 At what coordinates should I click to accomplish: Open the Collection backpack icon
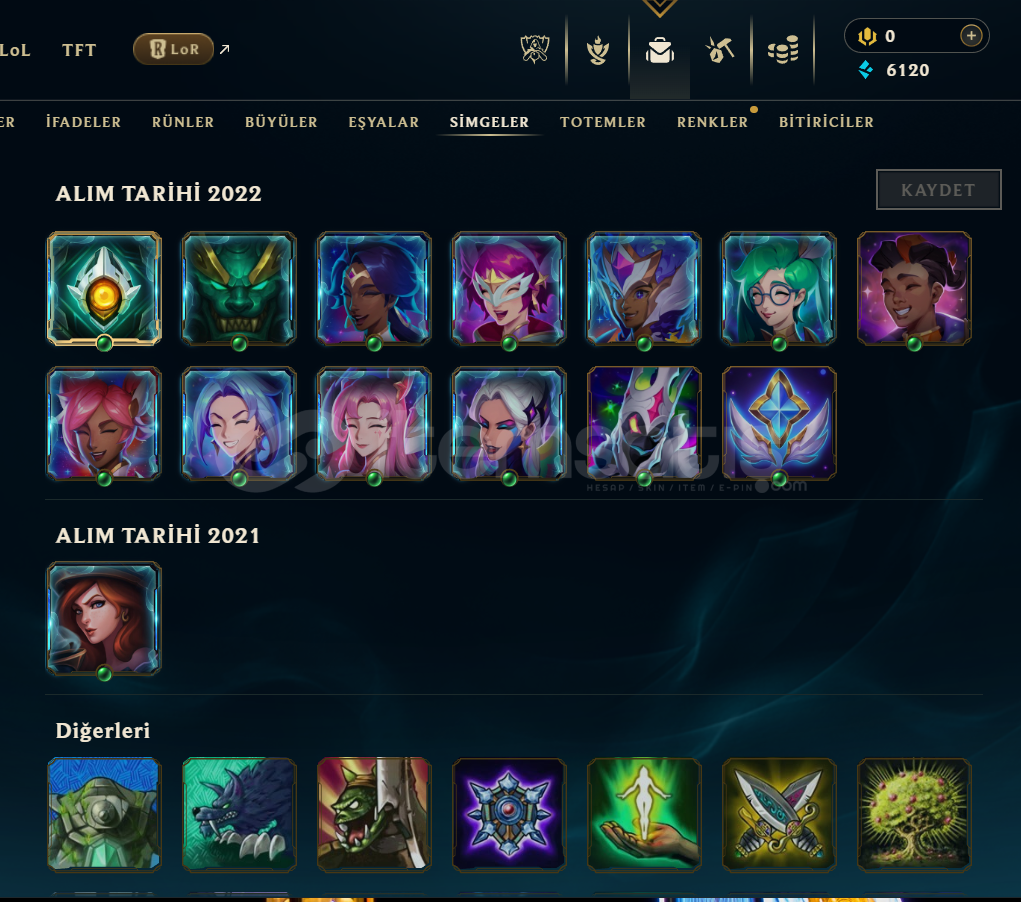(660, 50)
